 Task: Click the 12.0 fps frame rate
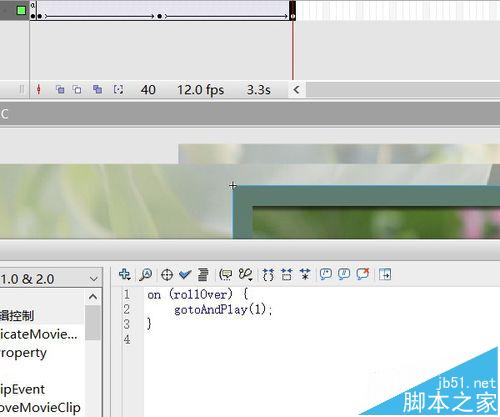click(x=200, y=90)
